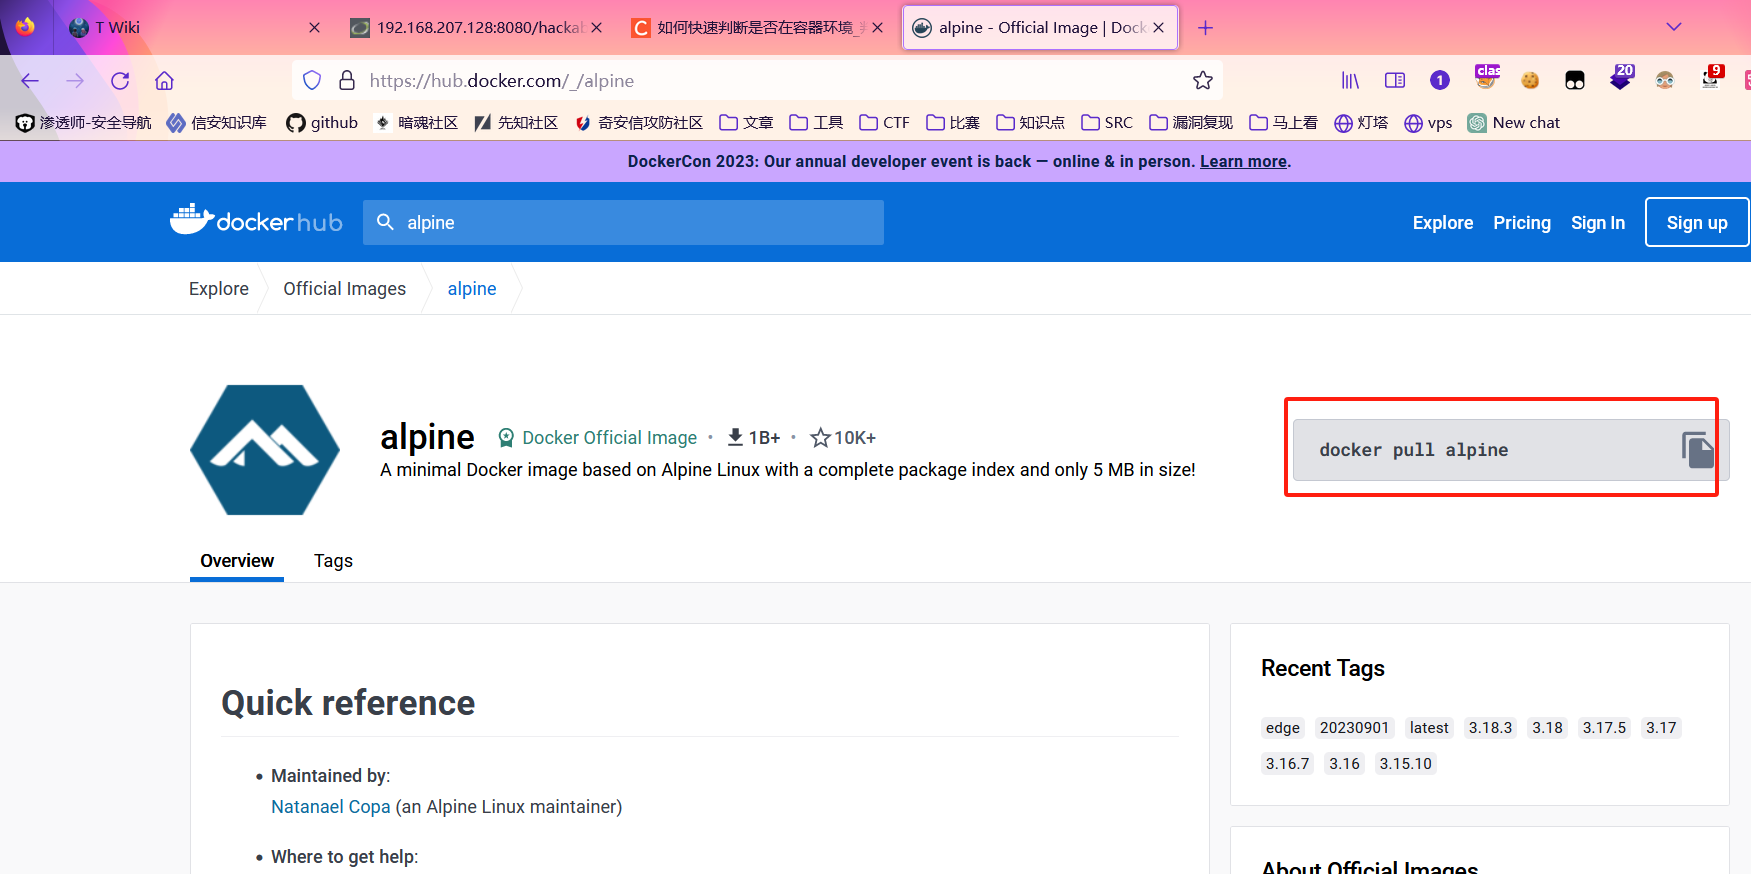
Task: Click the Docker Official Image badge icon
Action: click(x=506, y=437)
